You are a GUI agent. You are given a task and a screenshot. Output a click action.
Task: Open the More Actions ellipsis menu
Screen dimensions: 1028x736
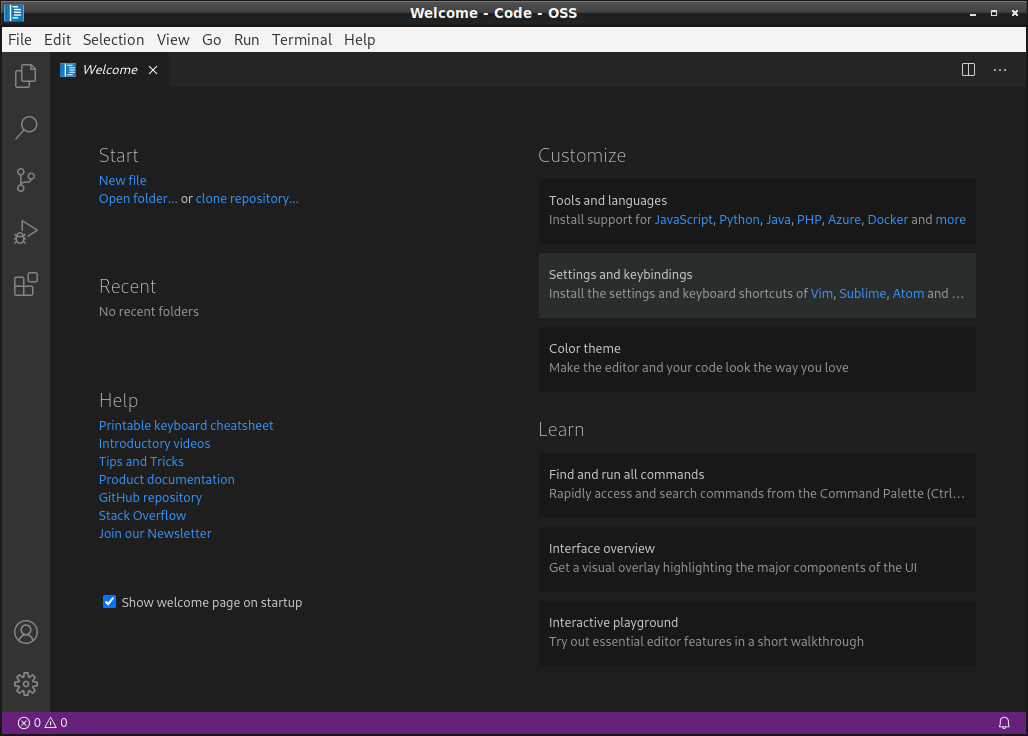[x=1000, y=69]
